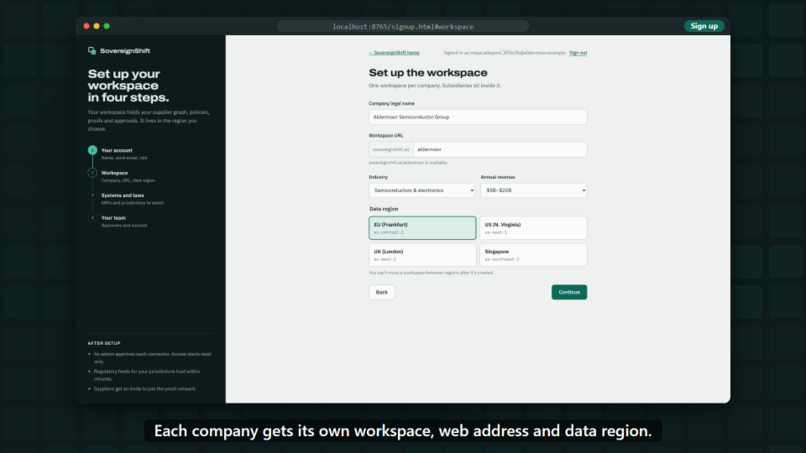Click the Back button

pyautogui.click(x=381, y=292)
